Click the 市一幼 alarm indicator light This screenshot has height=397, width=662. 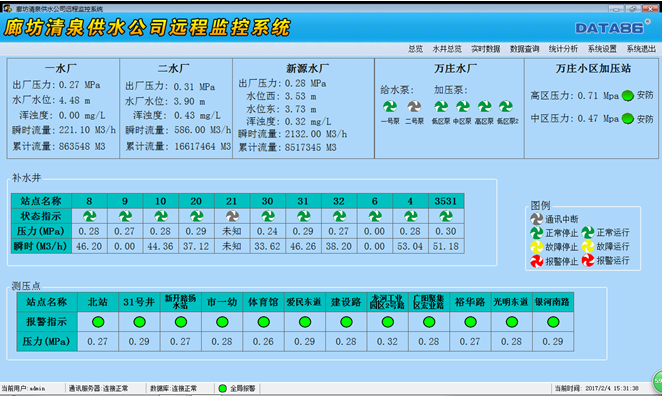pyautogui.click(x=222, y=322)
